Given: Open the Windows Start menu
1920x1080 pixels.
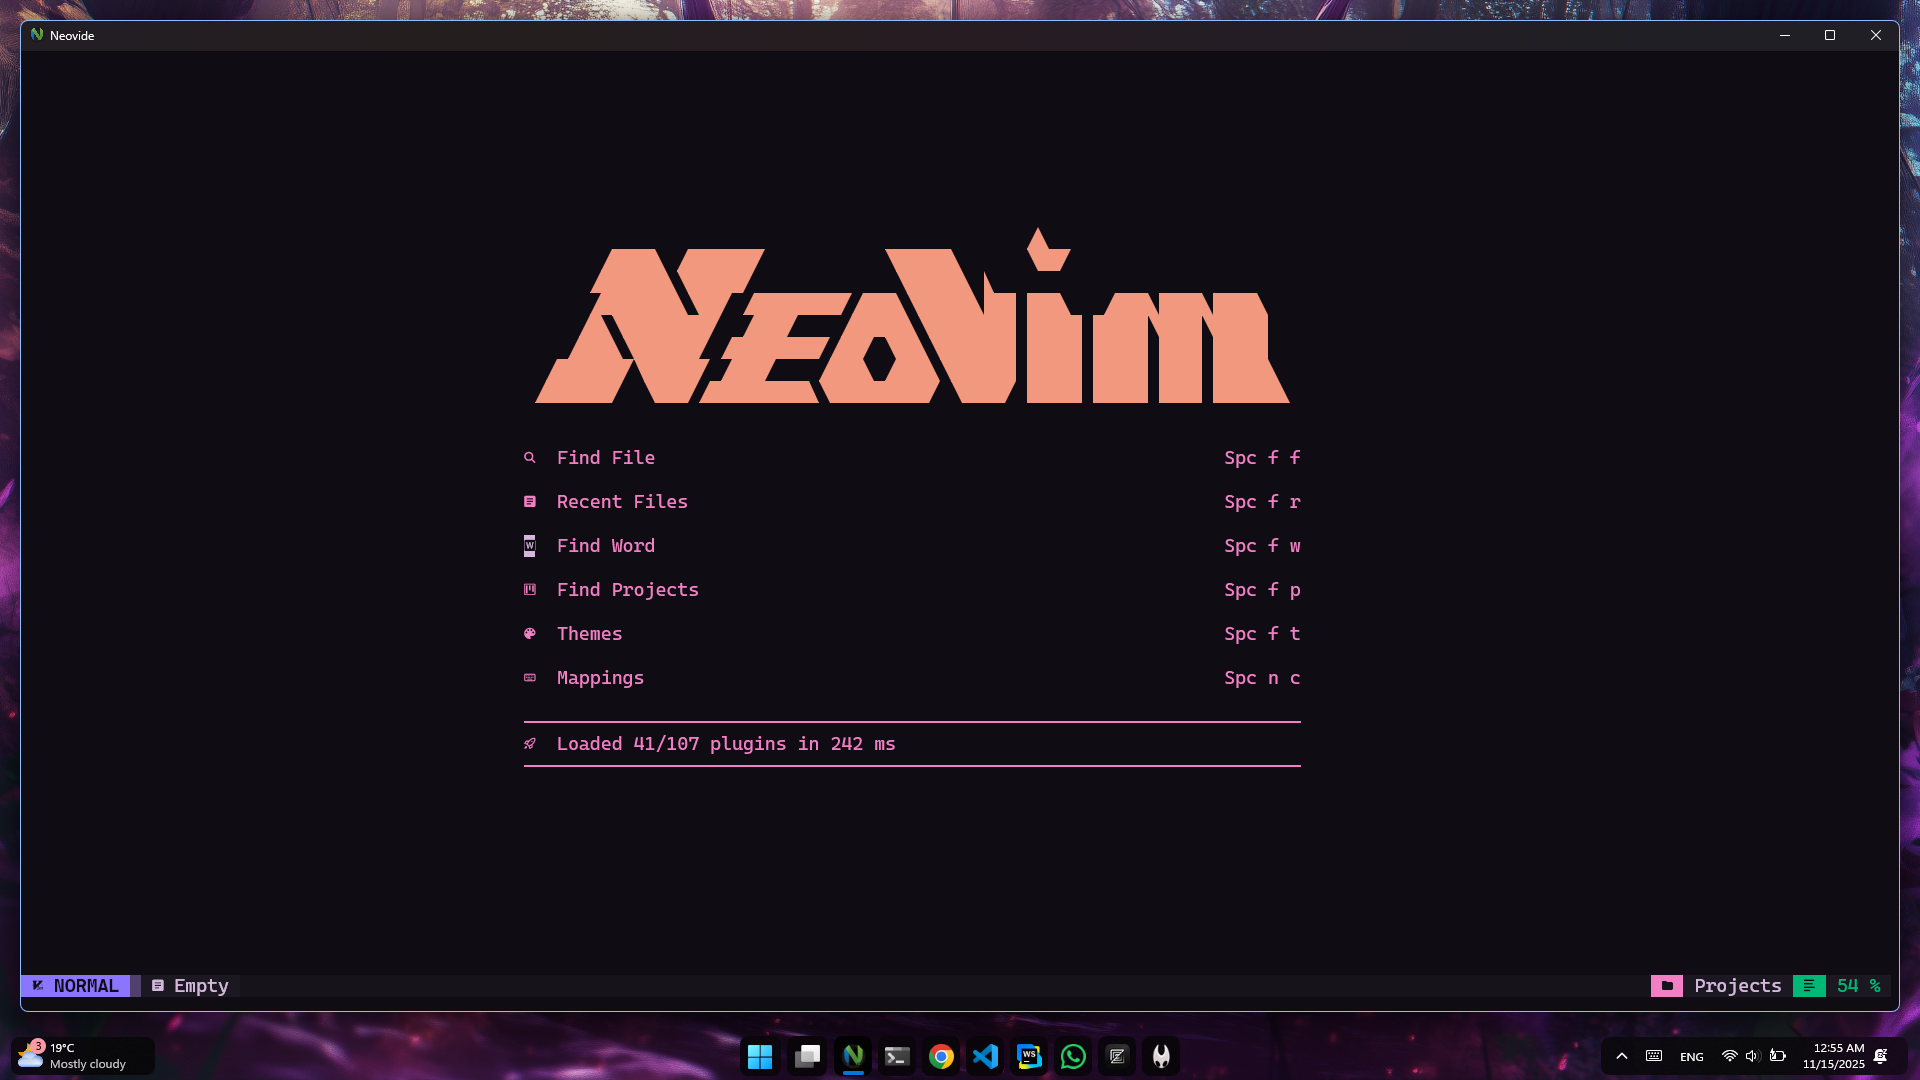Looking at the screenshot, I should 760,1056.
